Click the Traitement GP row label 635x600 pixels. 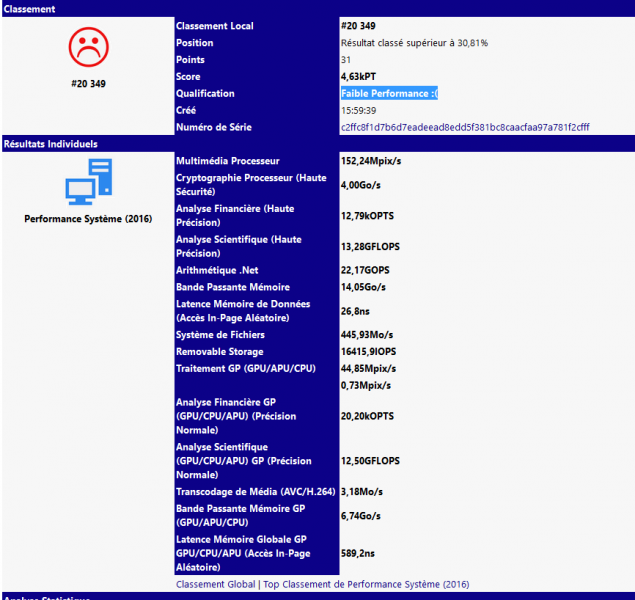click(246, 369)
